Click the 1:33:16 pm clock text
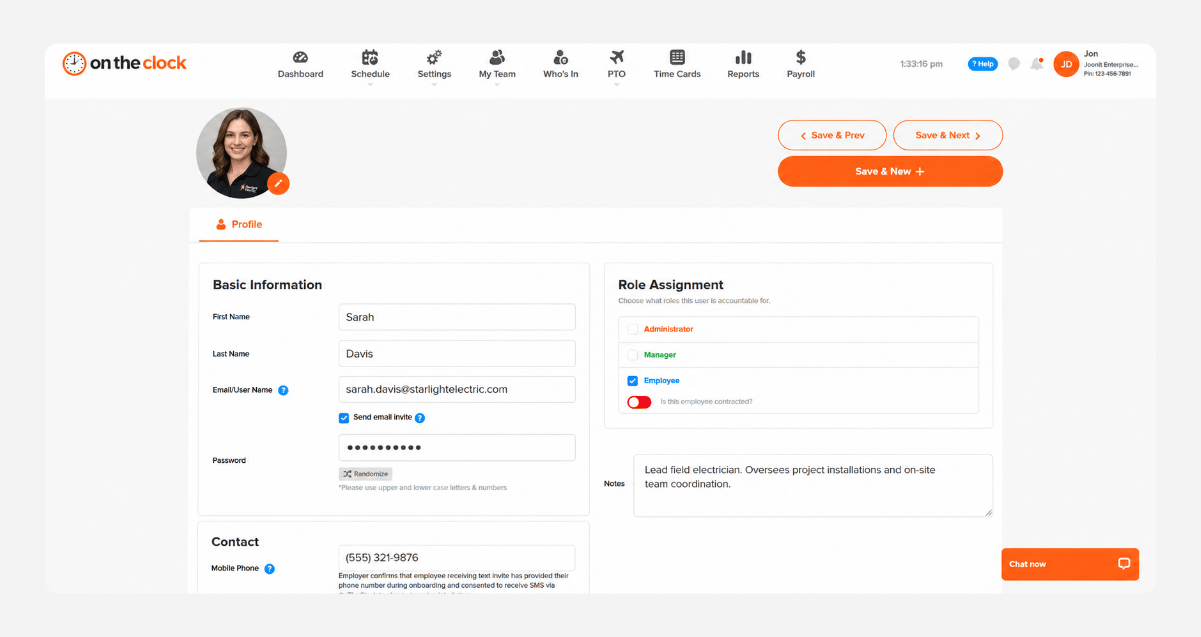The width and height of the screenshot is (1201, 637). [921, 64]
